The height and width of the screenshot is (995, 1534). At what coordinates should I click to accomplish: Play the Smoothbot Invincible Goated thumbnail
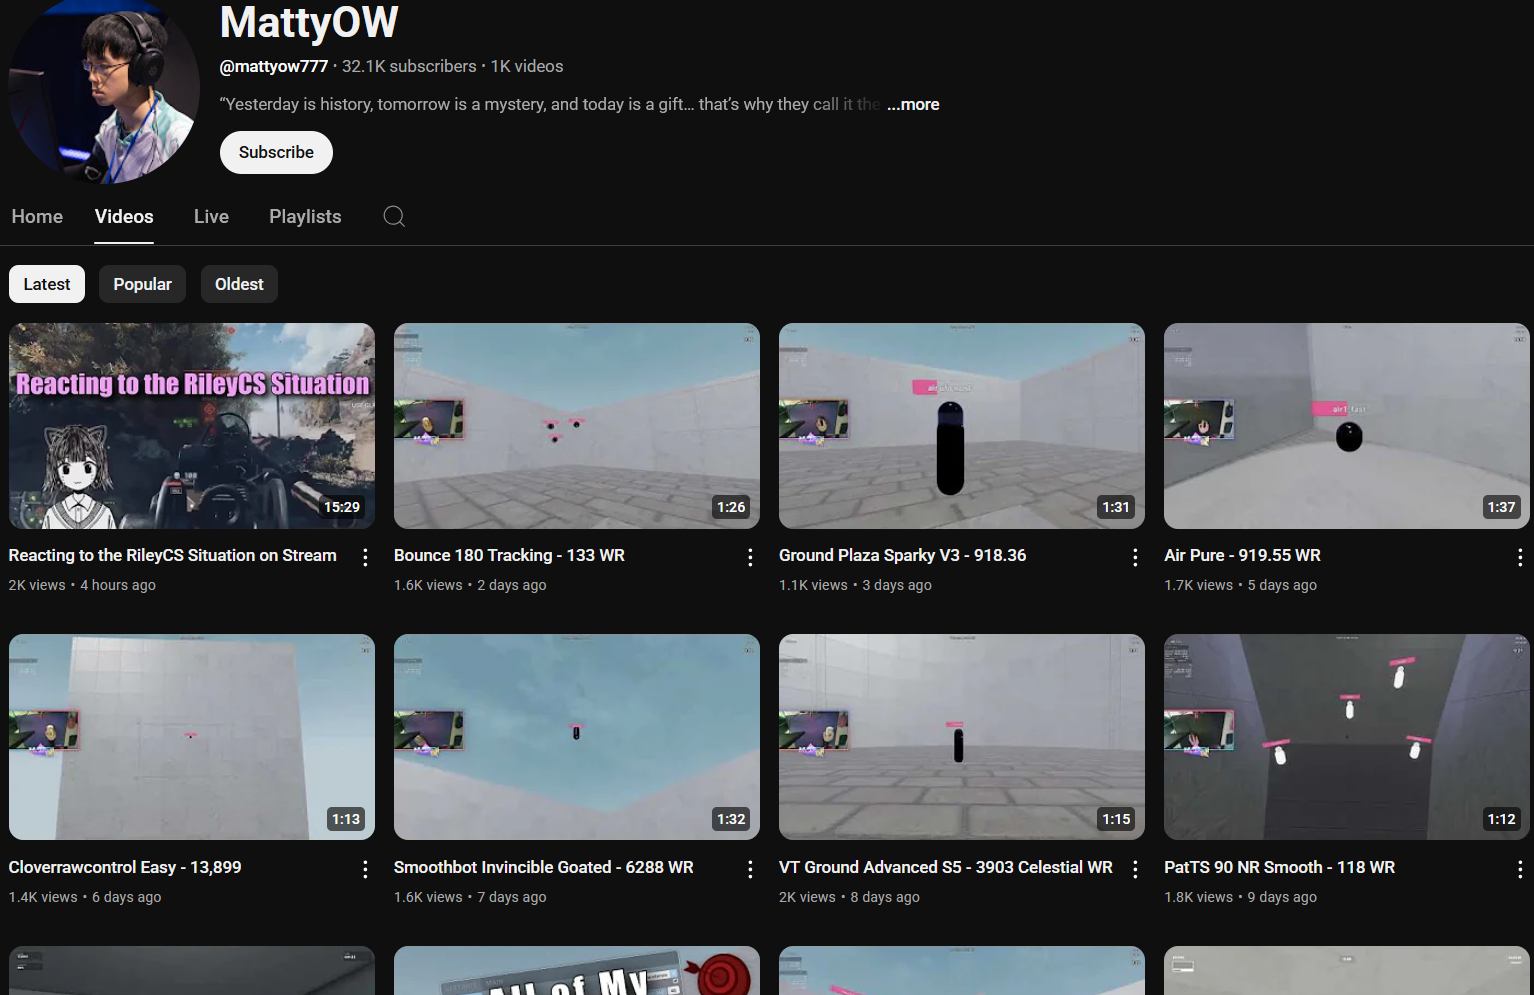(577, 737)
